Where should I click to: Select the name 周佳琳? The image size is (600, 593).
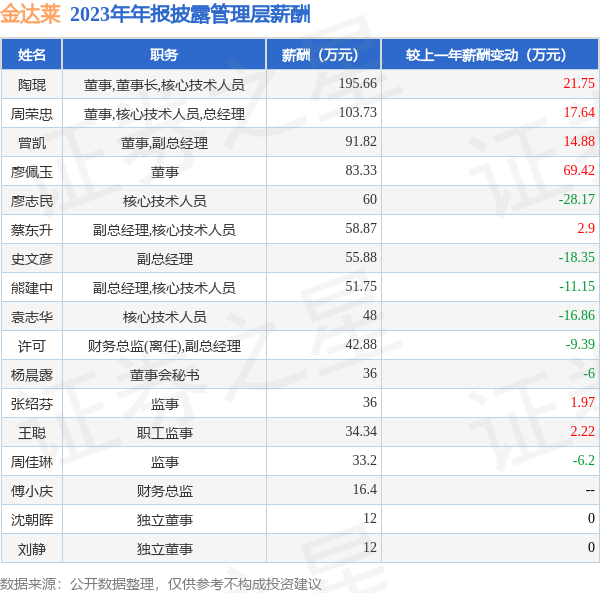[x=32, y=462]
